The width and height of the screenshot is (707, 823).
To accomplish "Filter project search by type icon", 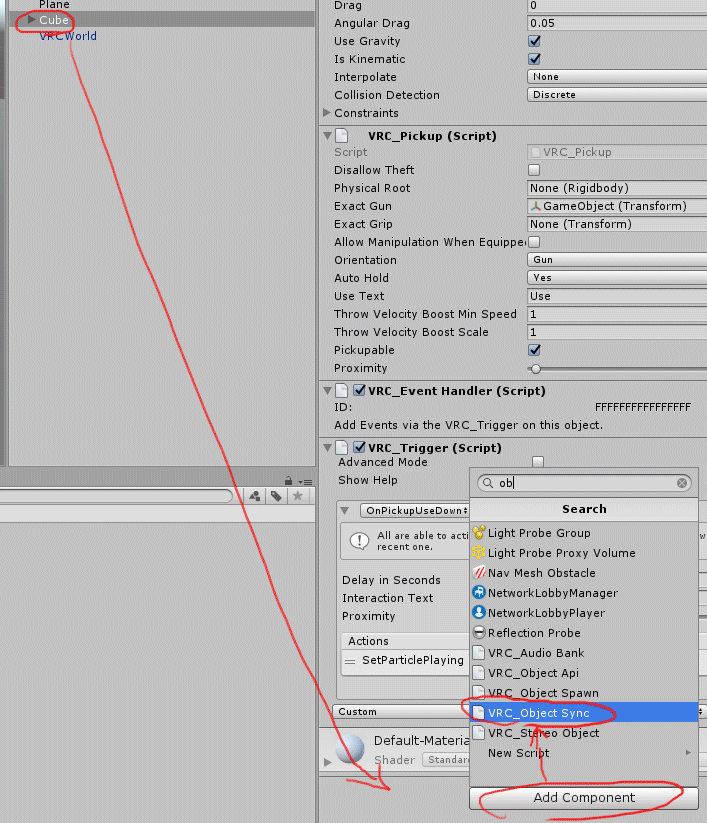I will tap(255, 496).
